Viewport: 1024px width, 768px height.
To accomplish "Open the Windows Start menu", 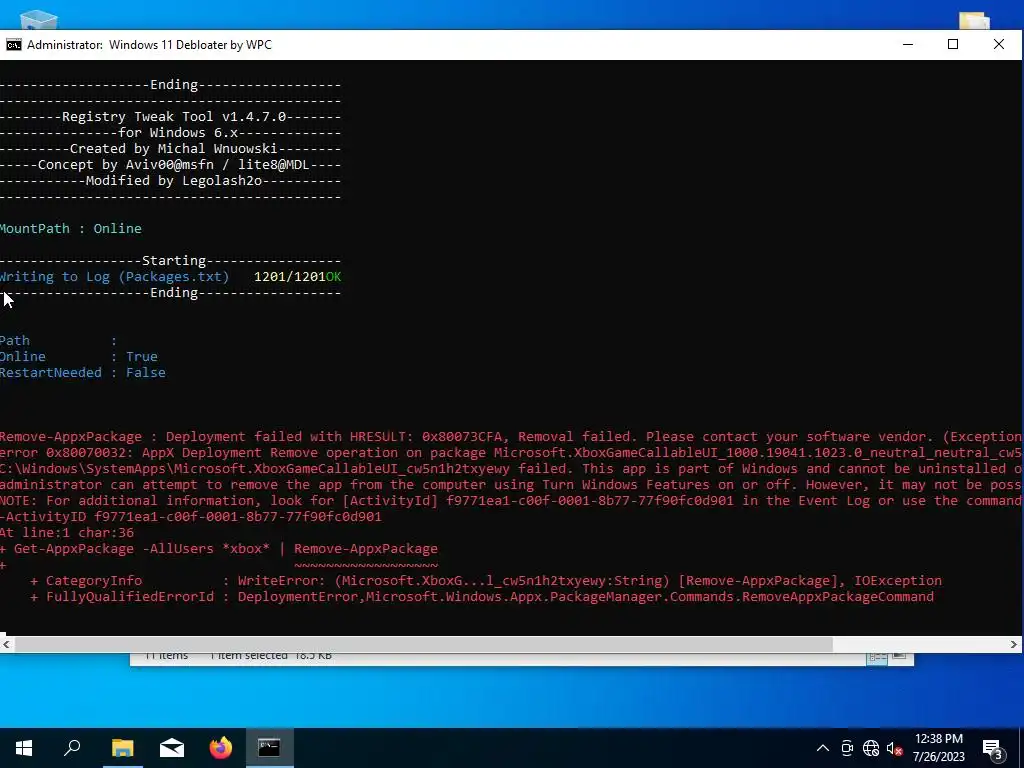I will point(24,748).
